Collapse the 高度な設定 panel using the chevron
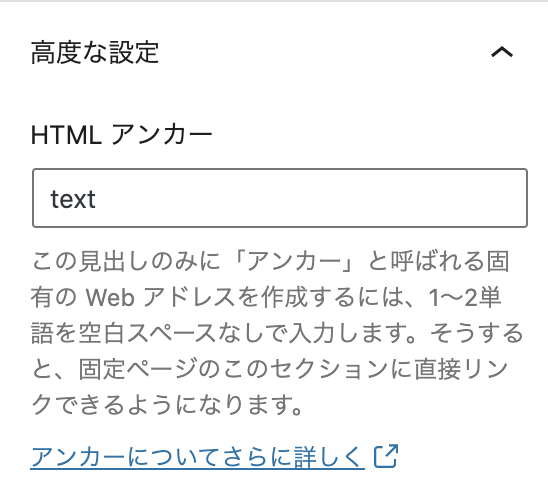The width and height of the screenshot is (548, 494). point(502,52)
